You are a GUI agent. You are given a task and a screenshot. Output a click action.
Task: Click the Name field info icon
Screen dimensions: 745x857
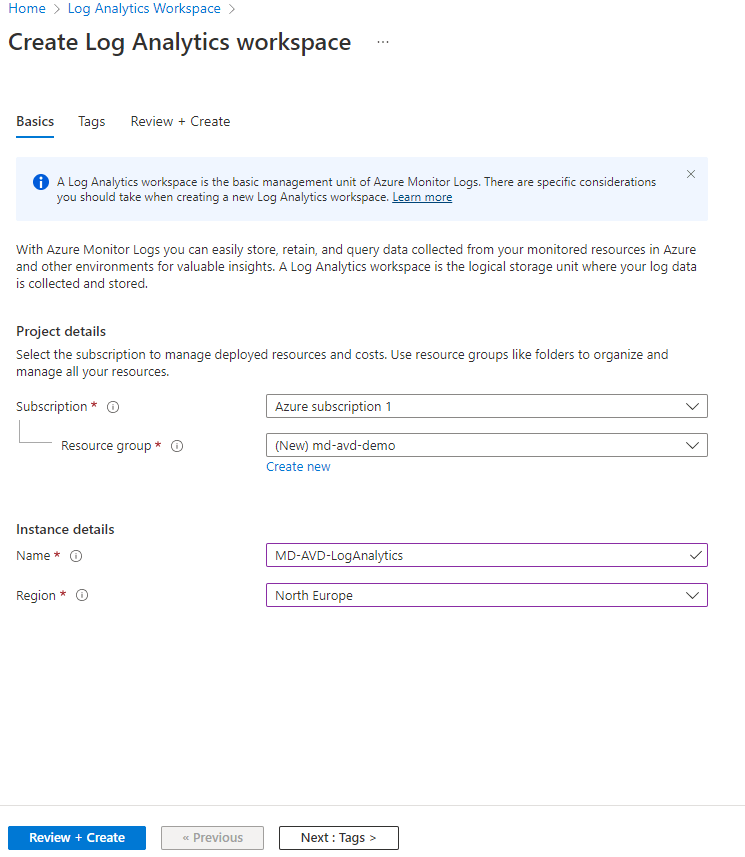pos(76,556)
